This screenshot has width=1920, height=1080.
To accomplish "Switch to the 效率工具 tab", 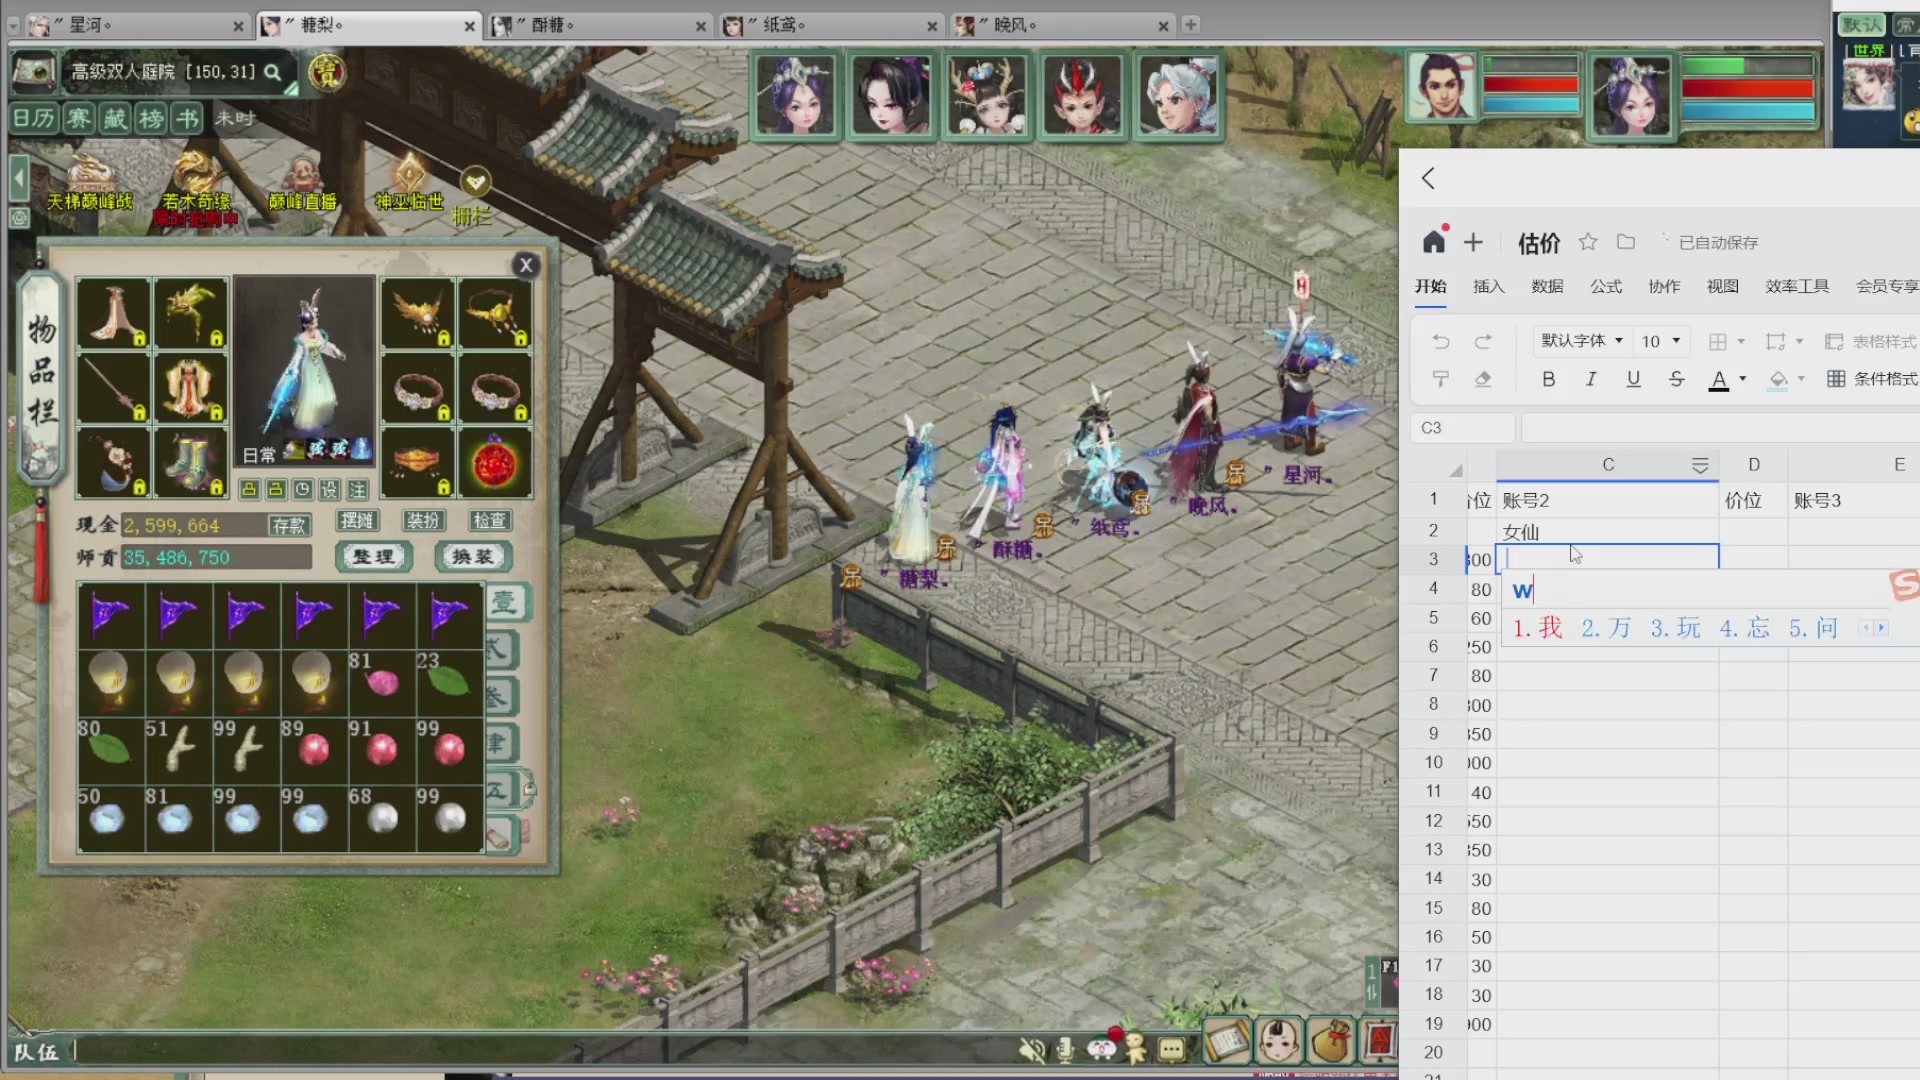I will (1797, 286).
